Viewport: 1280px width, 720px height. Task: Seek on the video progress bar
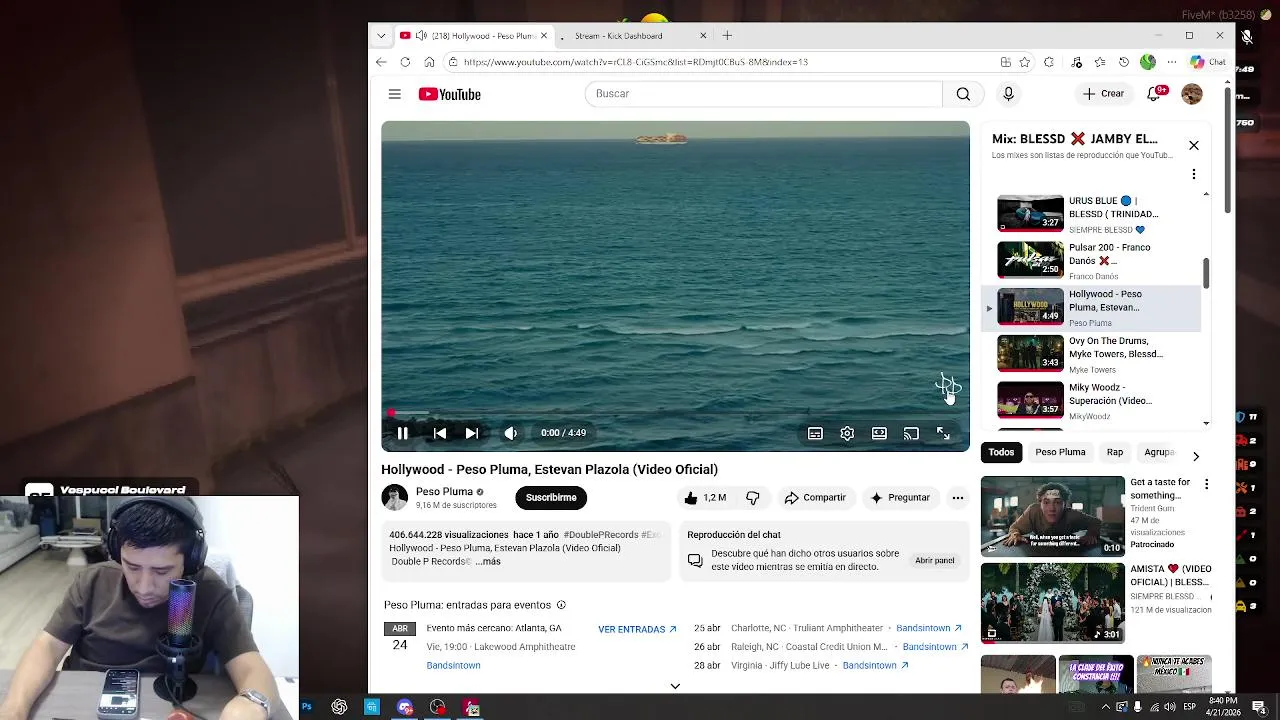675,413
